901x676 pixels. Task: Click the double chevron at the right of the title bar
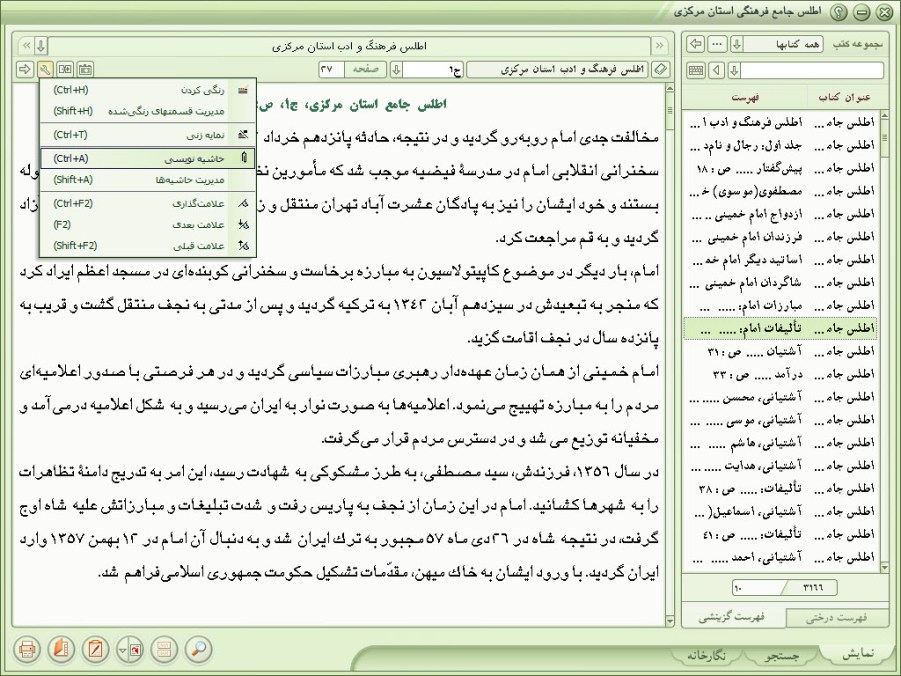point(659,45)
